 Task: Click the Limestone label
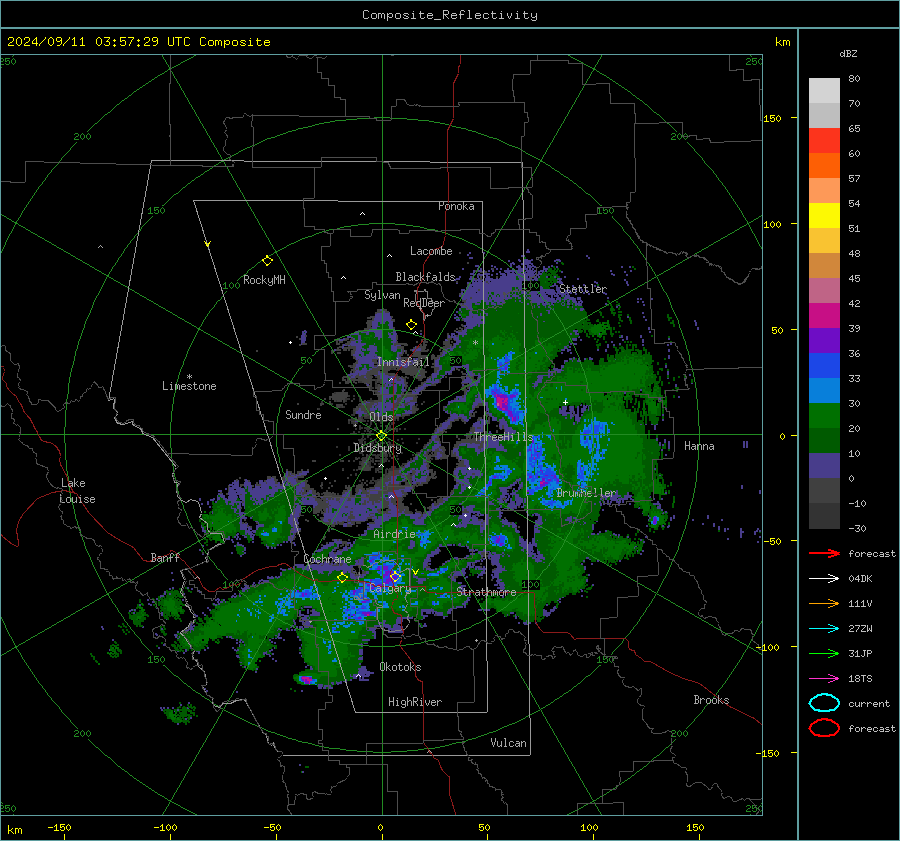point(189,386)
